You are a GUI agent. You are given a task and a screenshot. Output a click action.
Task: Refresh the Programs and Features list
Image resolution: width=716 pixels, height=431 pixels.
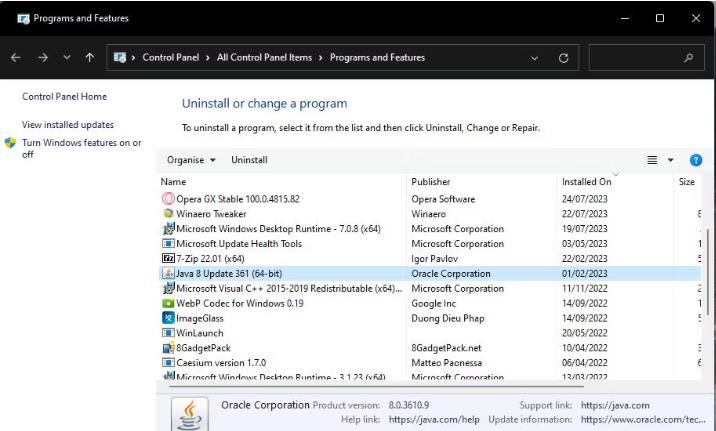coord(563,58)
